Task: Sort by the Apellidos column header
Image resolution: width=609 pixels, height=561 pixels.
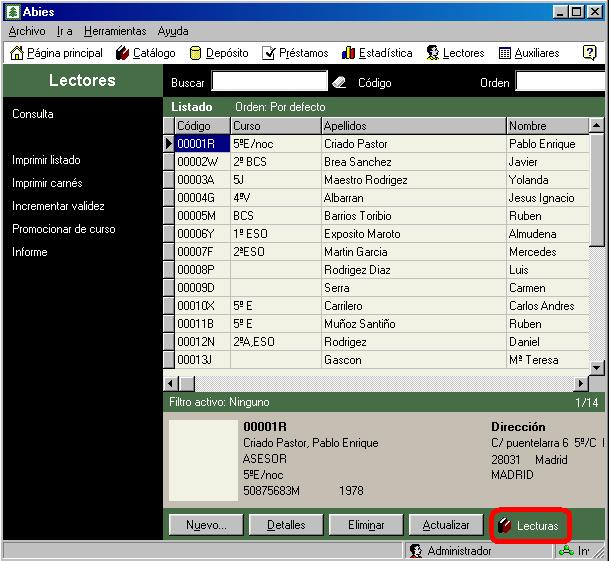Action: [412, 126]
